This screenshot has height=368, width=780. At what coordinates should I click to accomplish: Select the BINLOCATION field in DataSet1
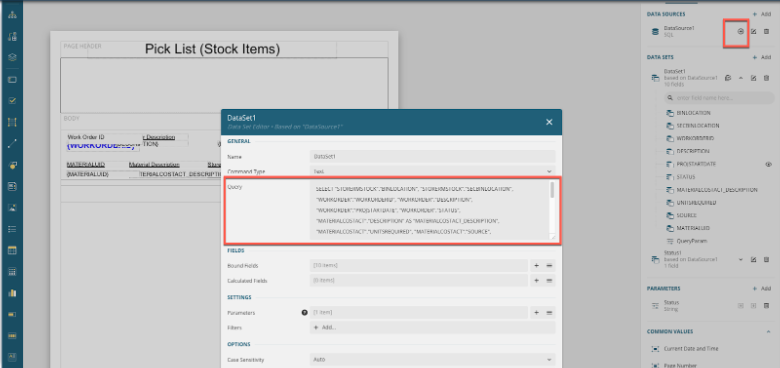pos(693,113)
